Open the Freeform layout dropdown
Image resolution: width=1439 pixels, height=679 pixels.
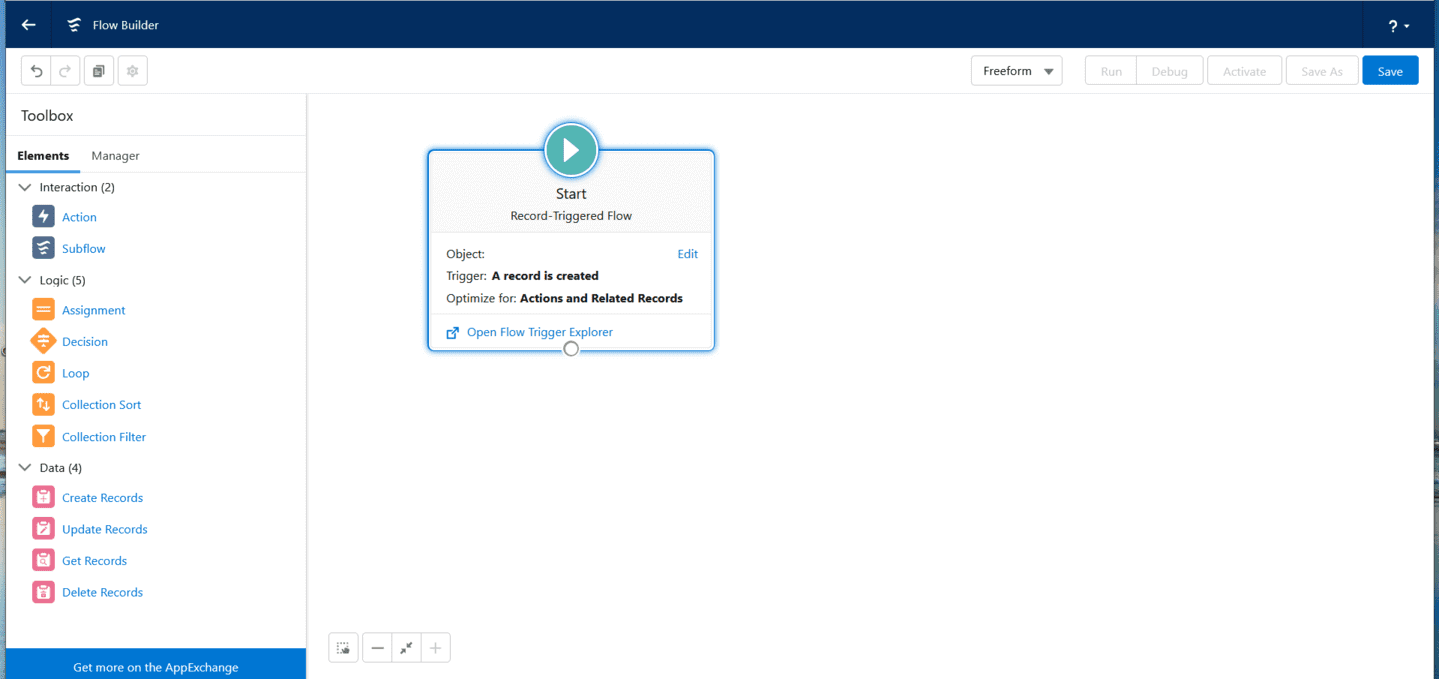tap(1016, 70)
